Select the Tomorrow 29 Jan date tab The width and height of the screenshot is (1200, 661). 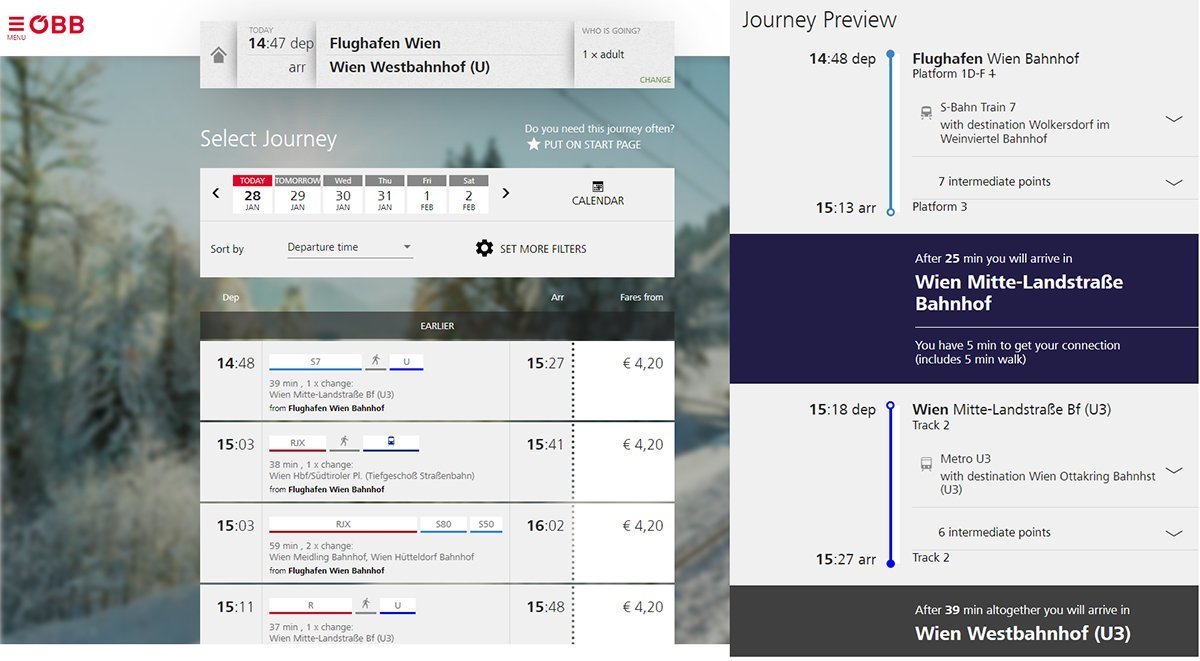coord(298,195)
